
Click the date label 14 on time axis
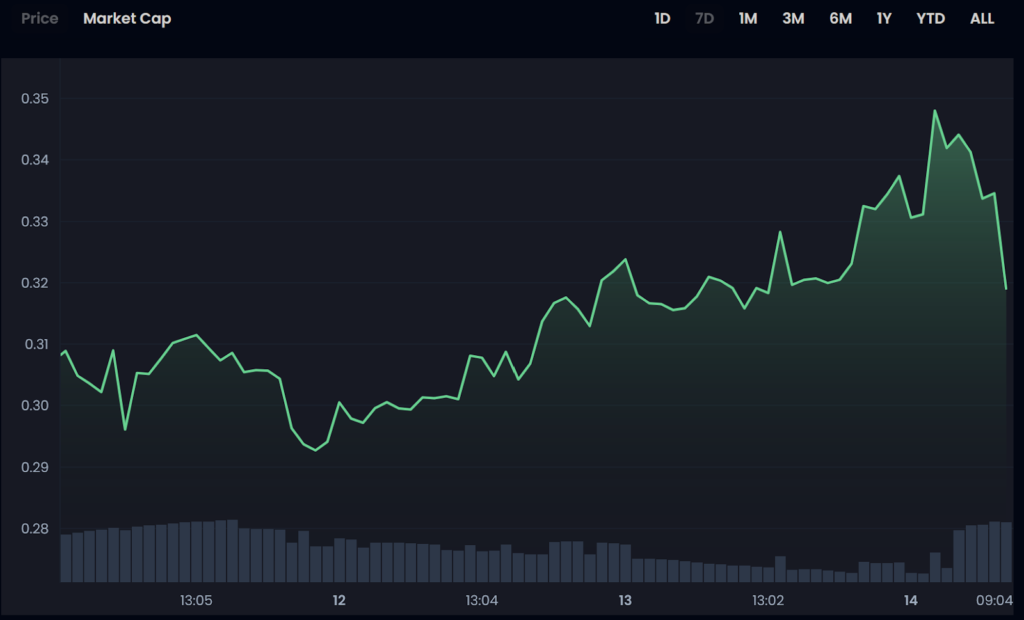910,601
